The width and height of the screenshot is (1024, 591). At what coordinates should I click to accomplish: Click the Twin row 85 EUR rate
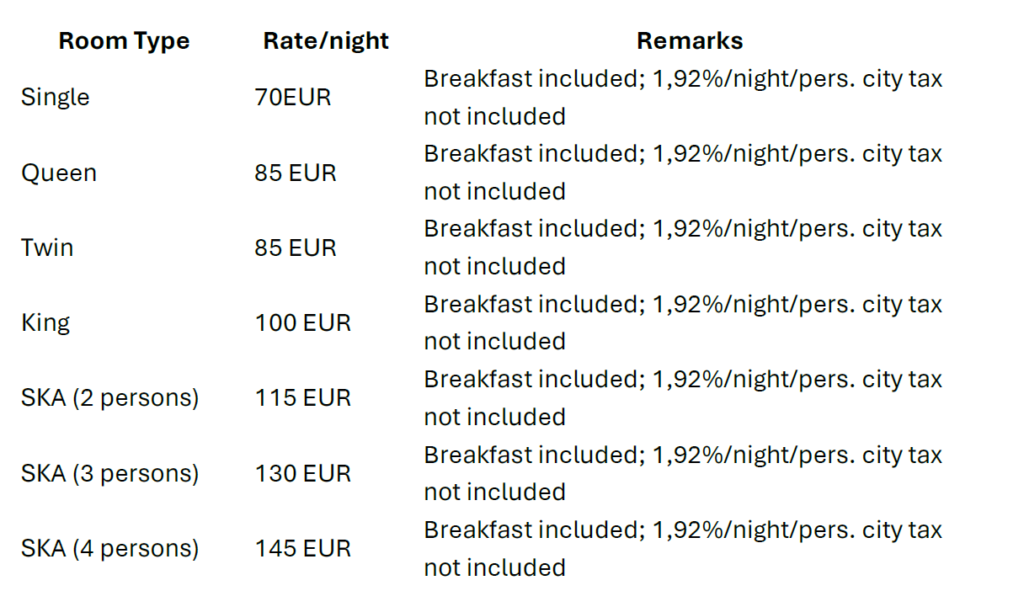click(x=295, y=248)
